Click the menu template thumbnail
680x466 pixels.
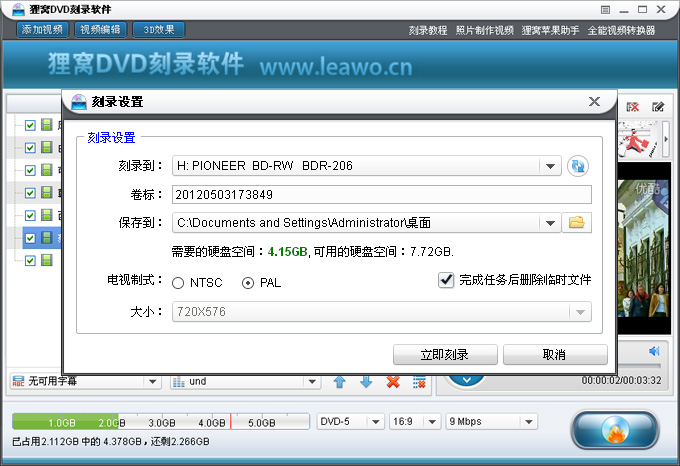click(639, 139)
